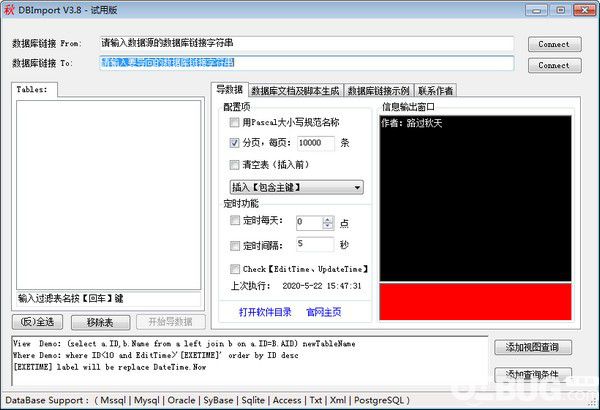This screenshot has height=410, width=600.
Task: Click the interval seconds field showing 5
Action: [315, 244]
